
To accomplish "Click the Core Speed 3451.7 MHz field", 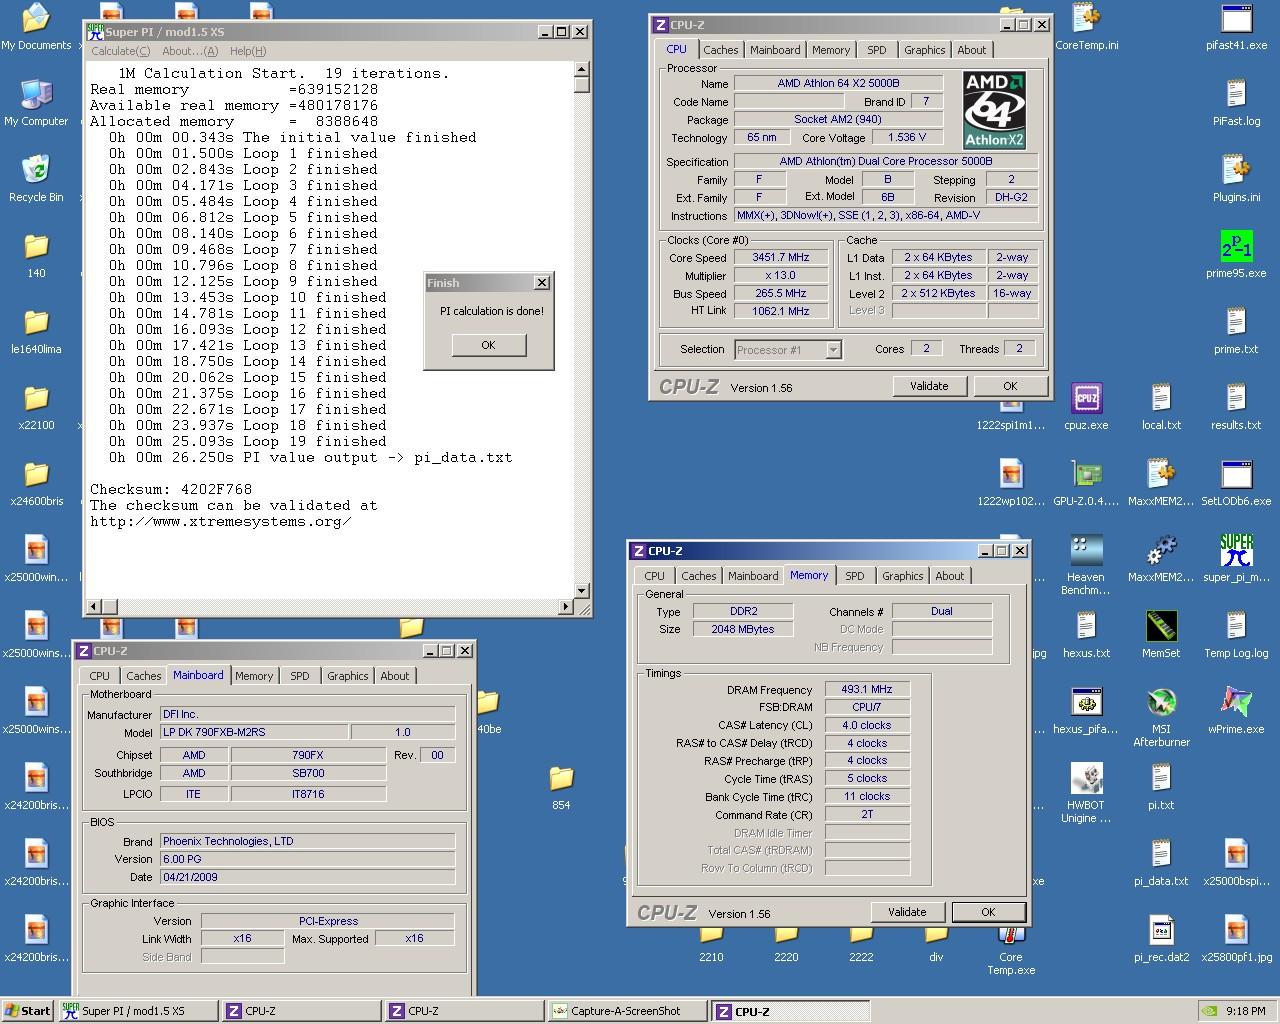I will point(781,257).
